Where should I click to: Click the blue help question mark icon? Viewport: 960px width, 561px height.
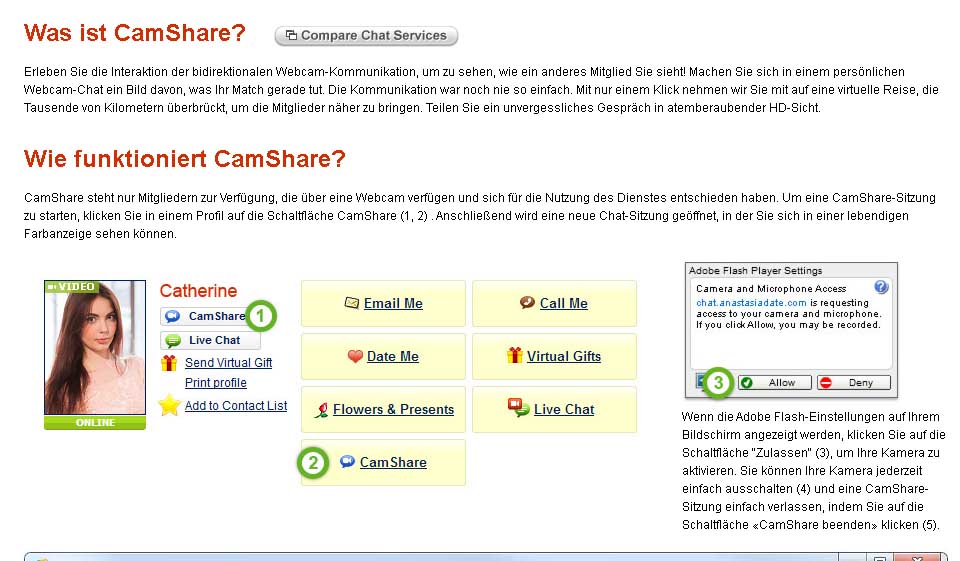(x=881, y=287)
